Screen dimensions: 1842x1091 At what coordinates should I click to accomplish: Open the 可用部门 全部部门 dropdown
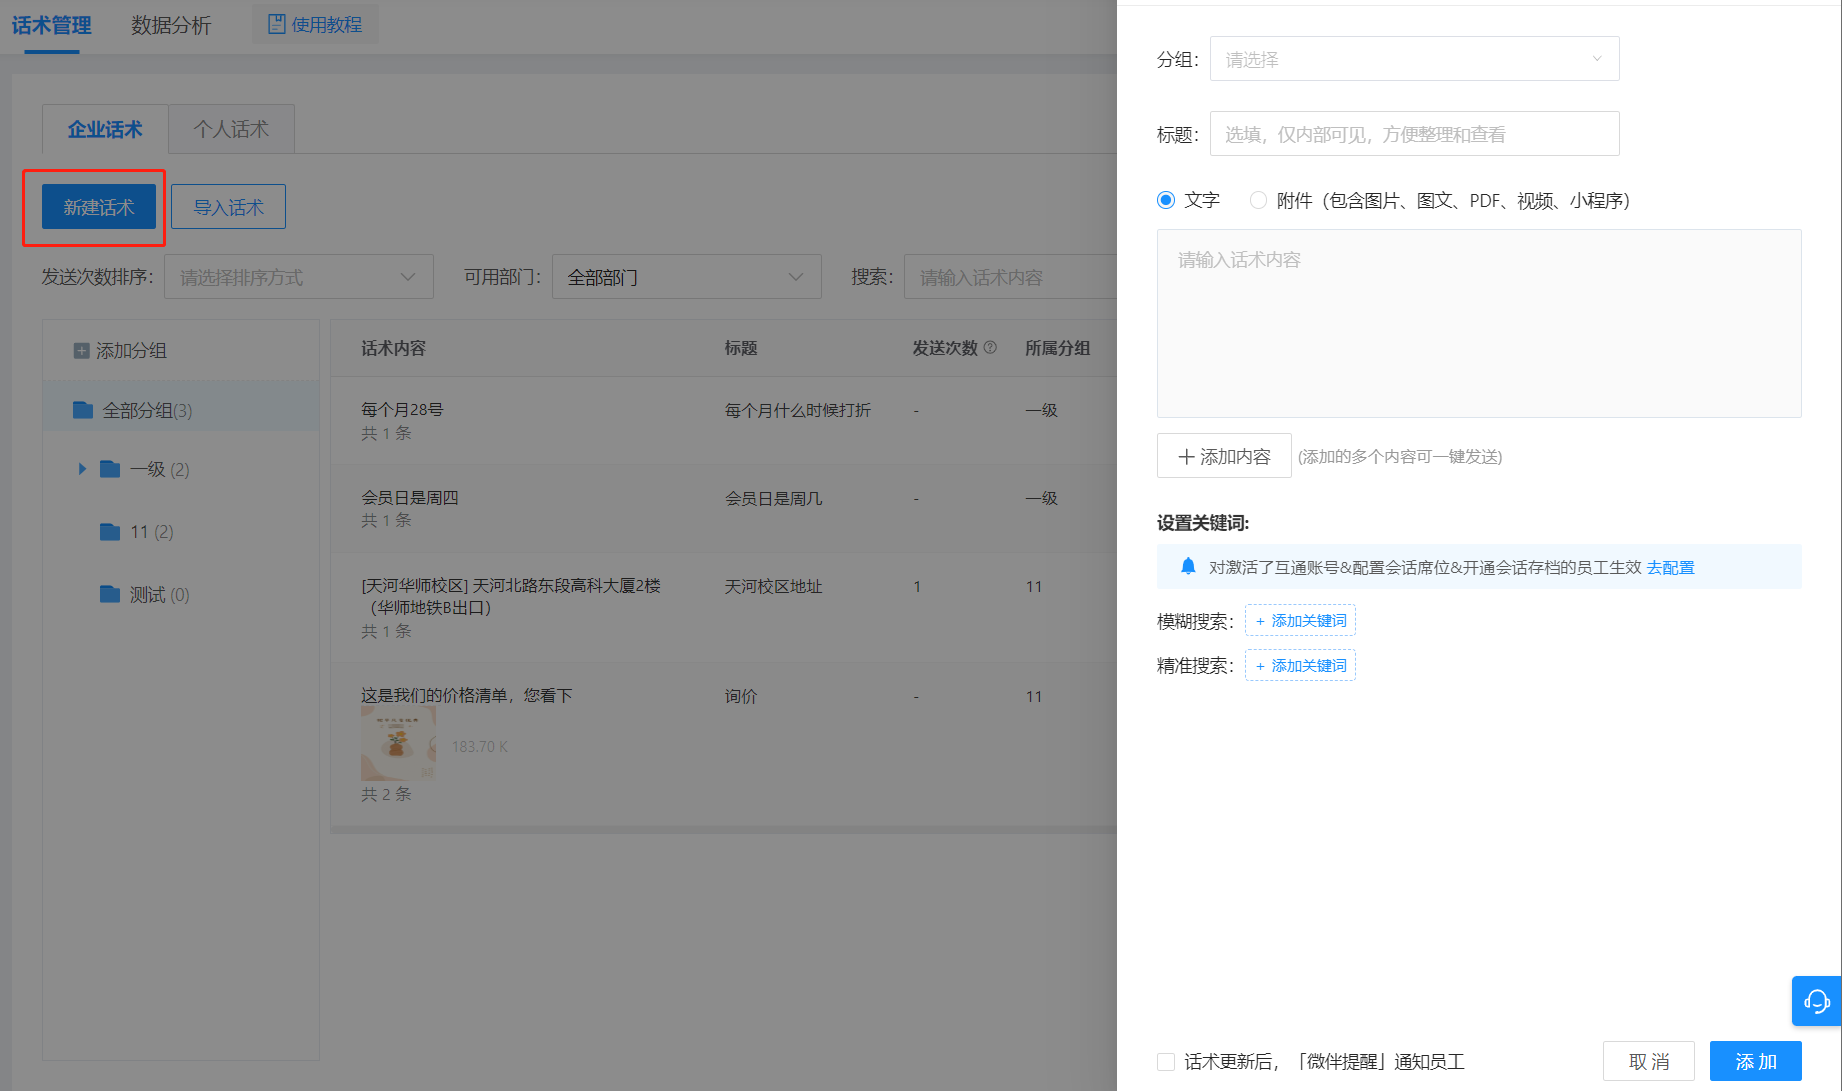686,277
